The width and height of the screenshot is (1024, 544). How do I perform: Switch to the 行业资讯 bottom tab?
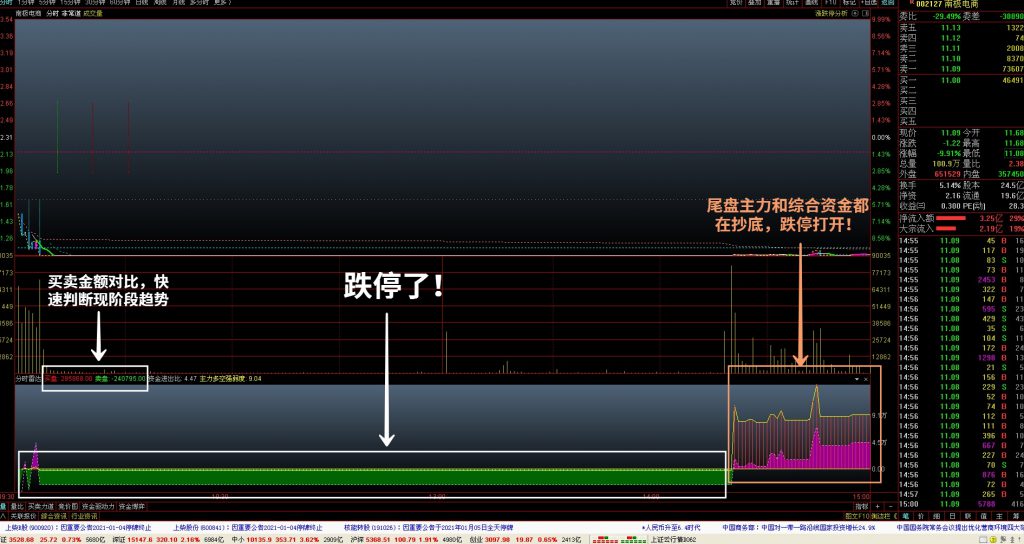[x=83, y=515]
